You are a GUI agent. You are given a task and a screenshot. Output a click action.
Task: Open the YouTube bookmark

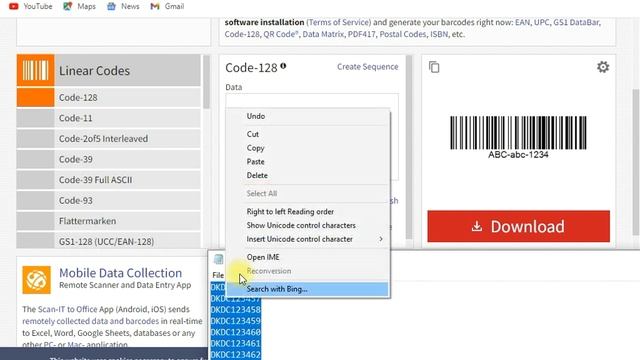tap(31, 7)
